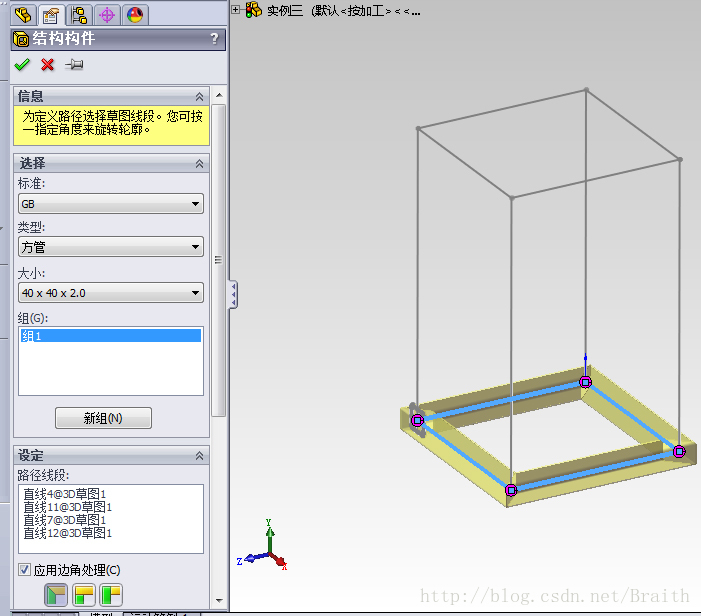Open help for 结构构件 panel
701x616 pixels.
coord(214,39)
